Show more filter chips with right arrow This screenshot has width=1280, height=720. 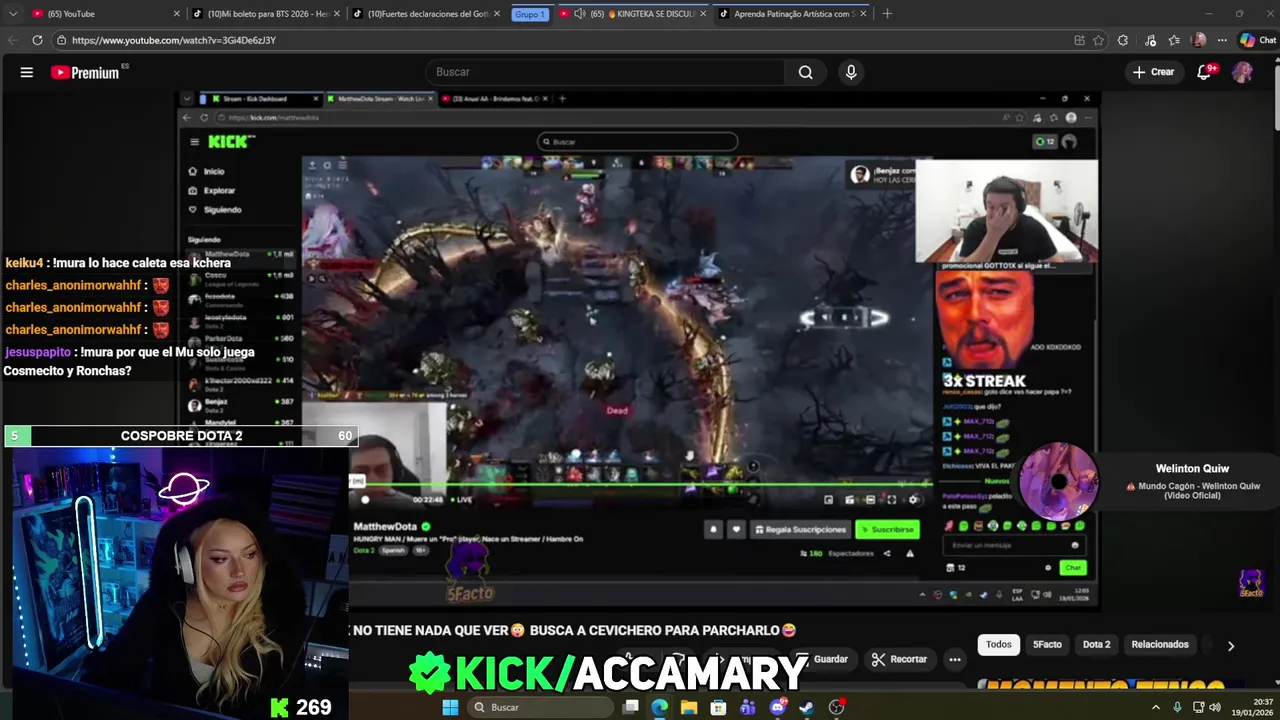1231,646
